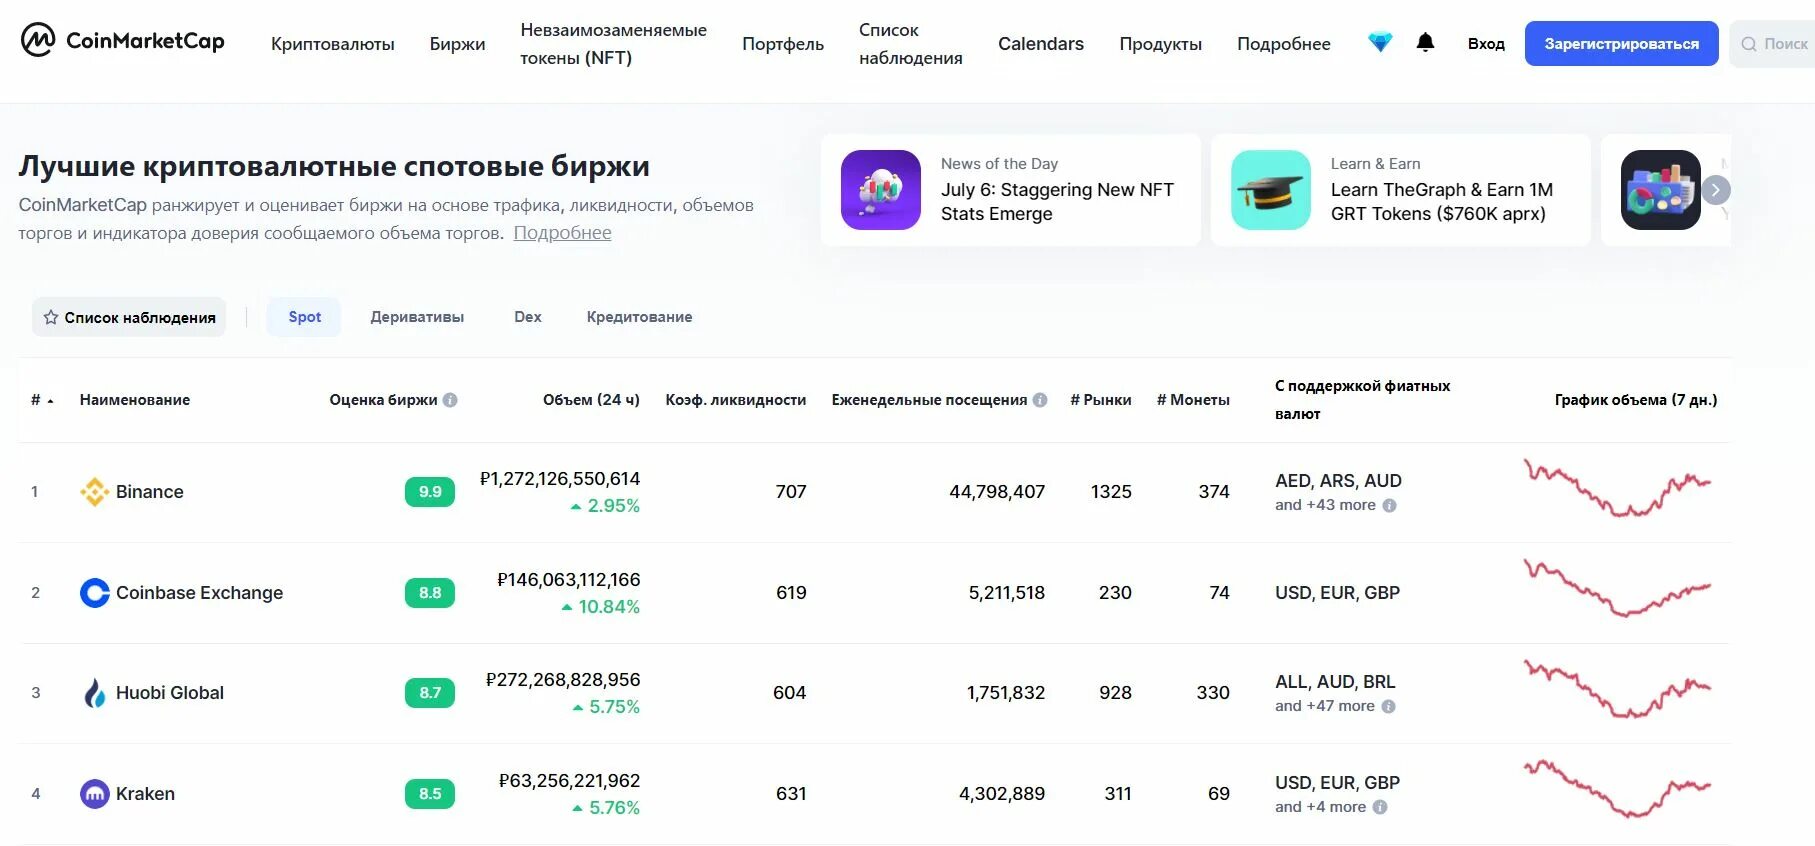Sort by Наименование column header
The image size is (1815, 846).
(135, 400)
